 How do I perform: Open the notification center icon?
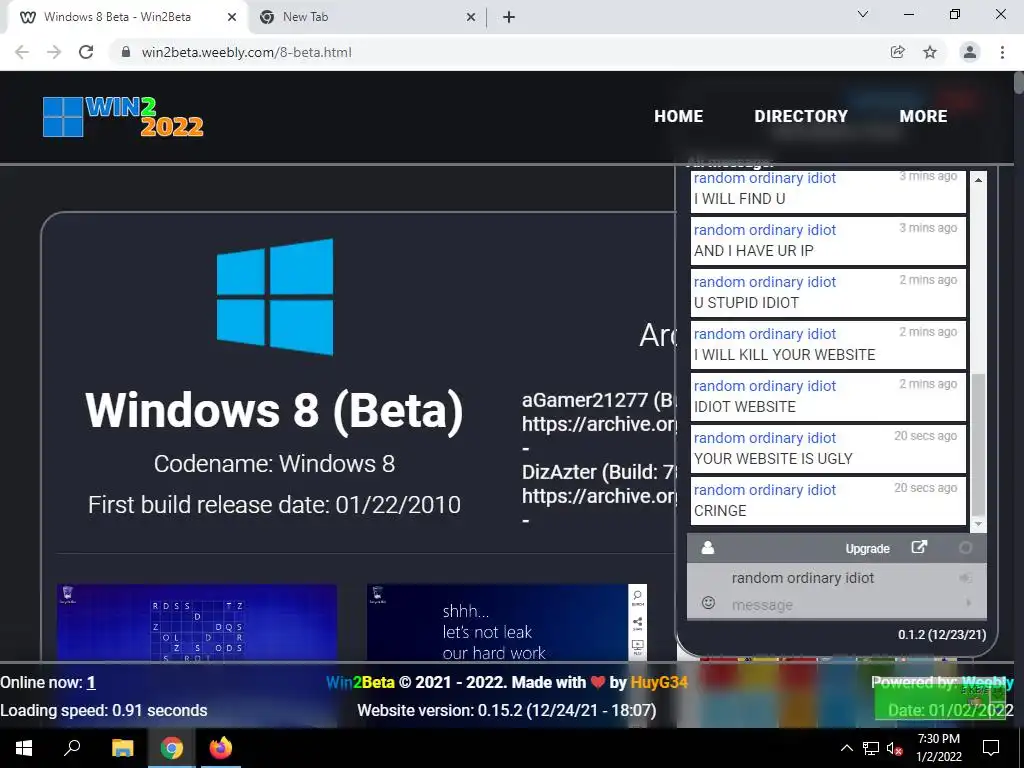pyautogui.click(x=991, y=748)
